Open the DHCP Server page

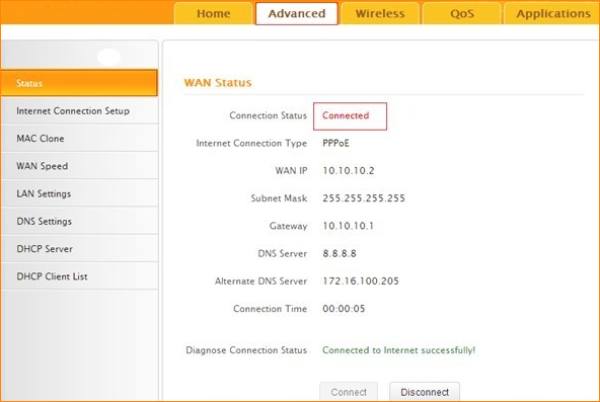79,248
